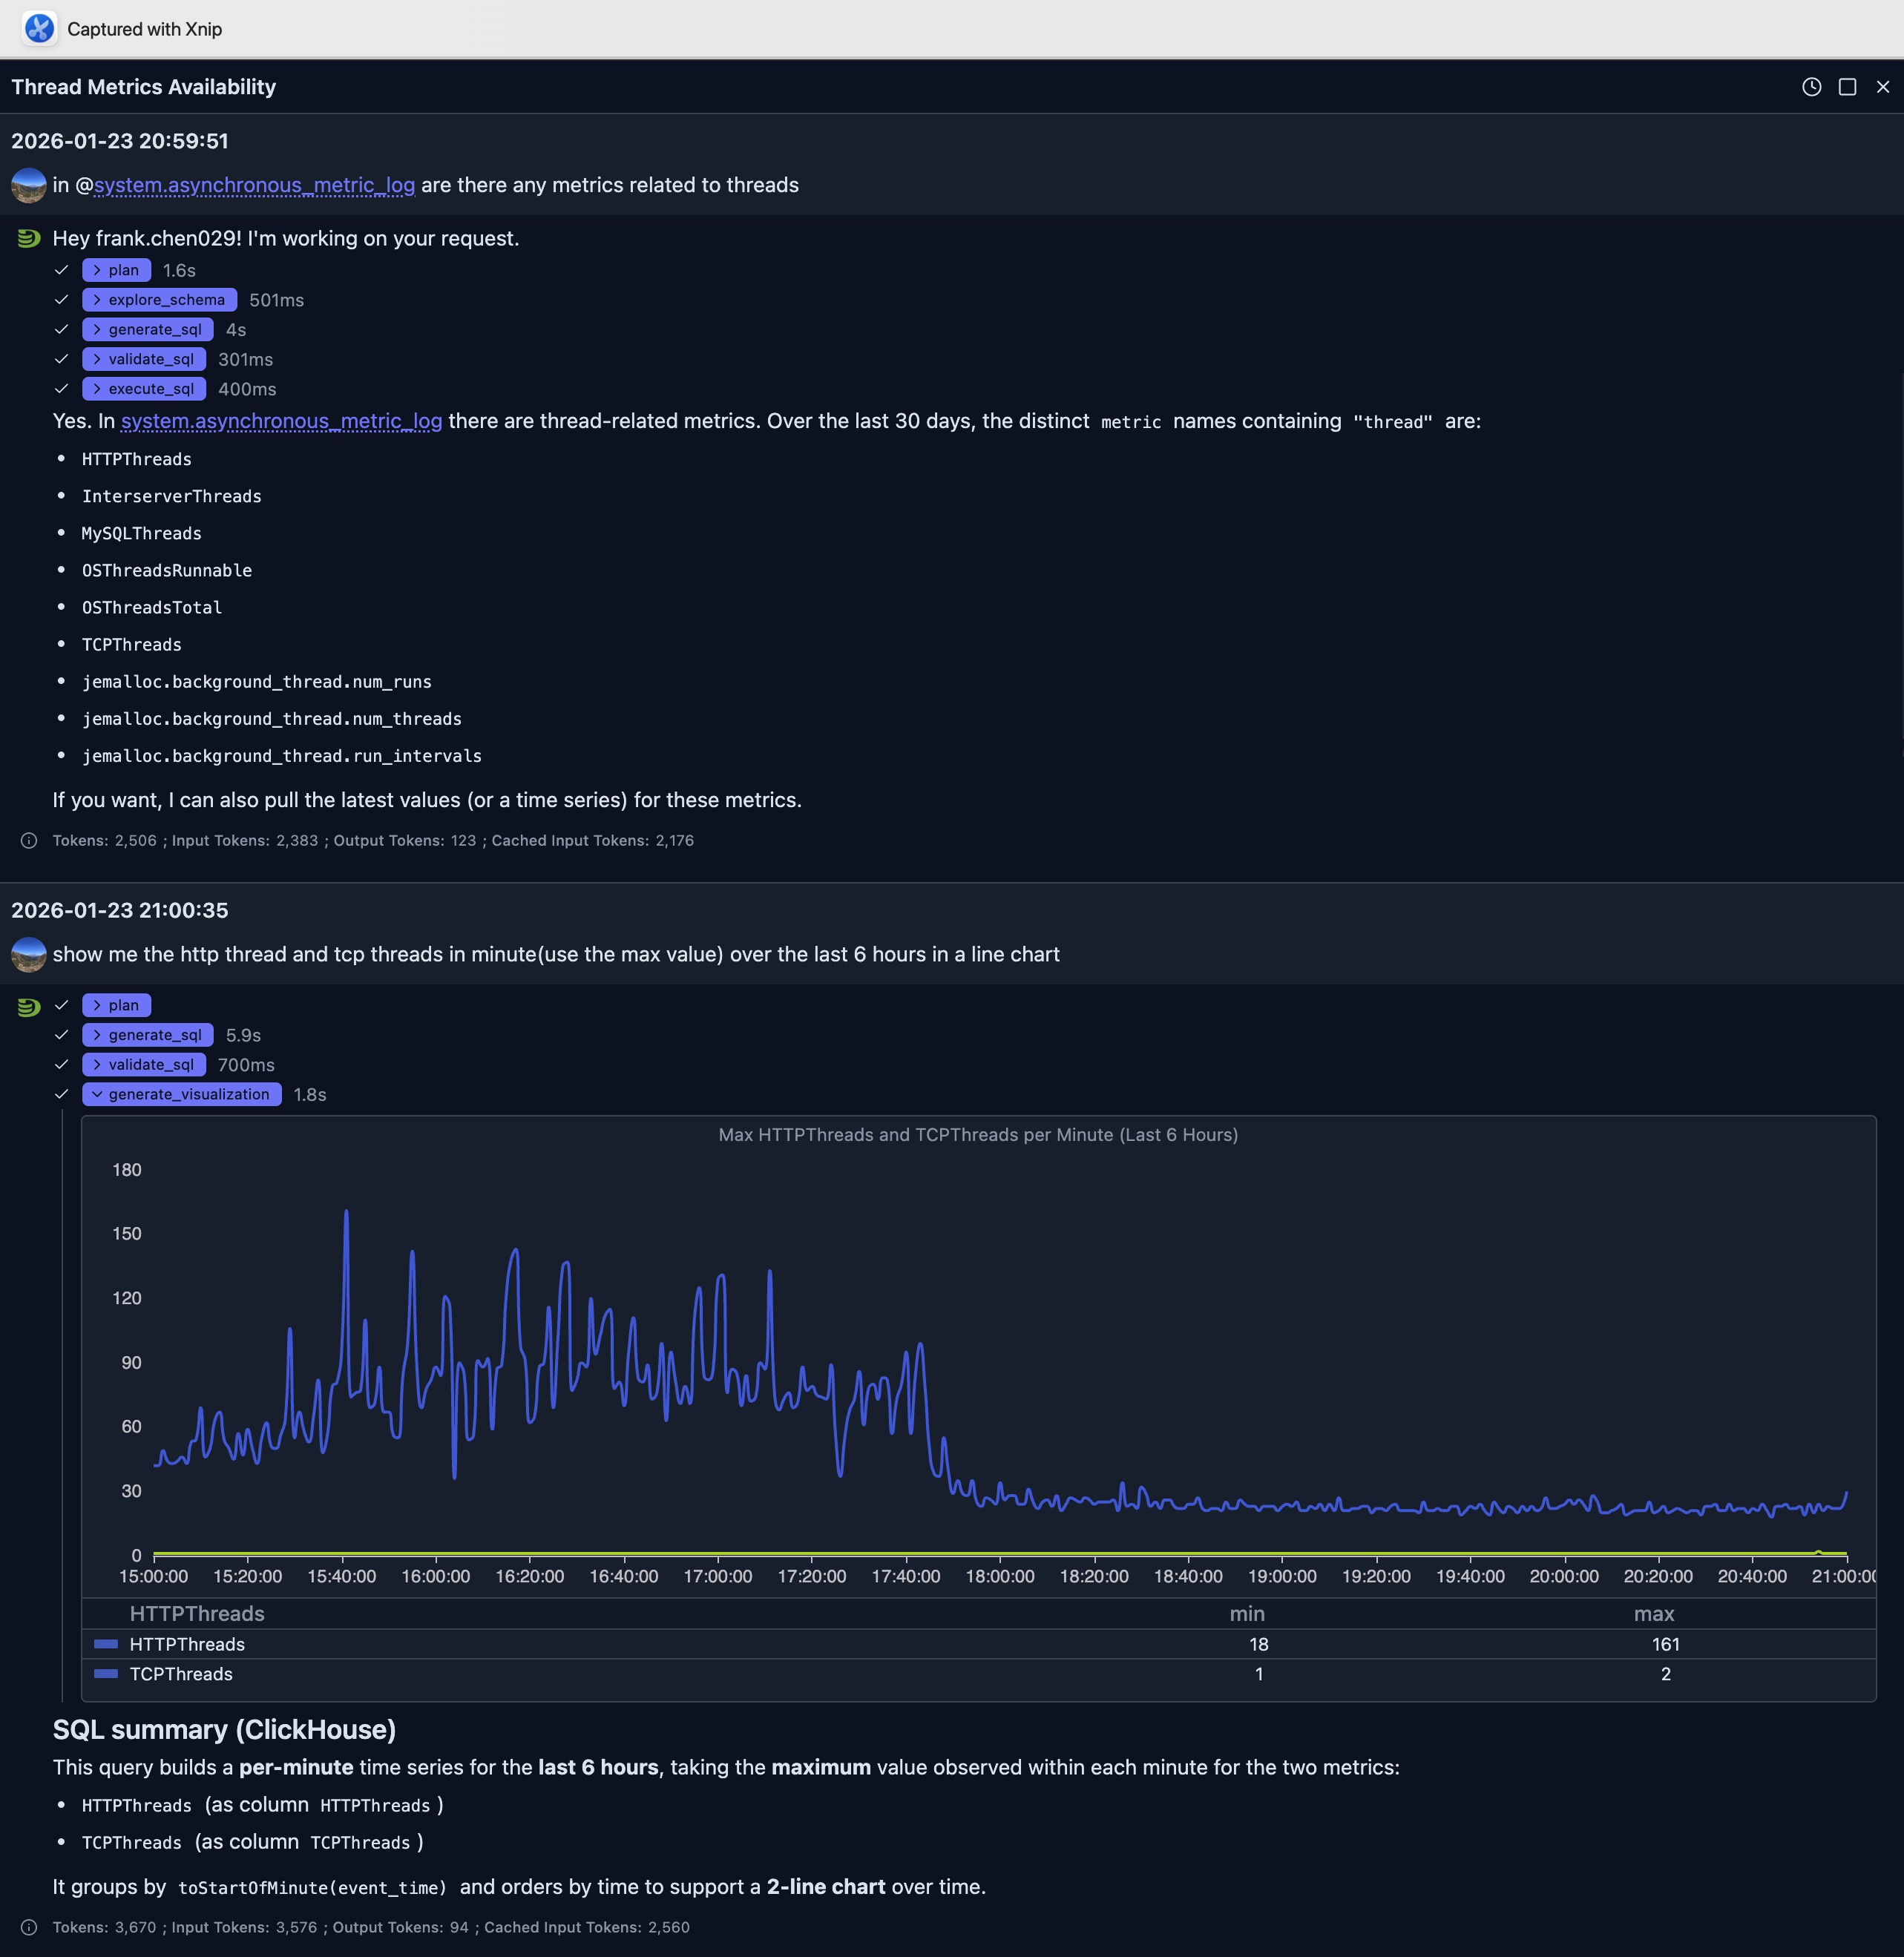Image resolution: width=1904 pixels, height=1957 pixels.
Task: Click the user avatar next to the second question
Action: [28, 955]
